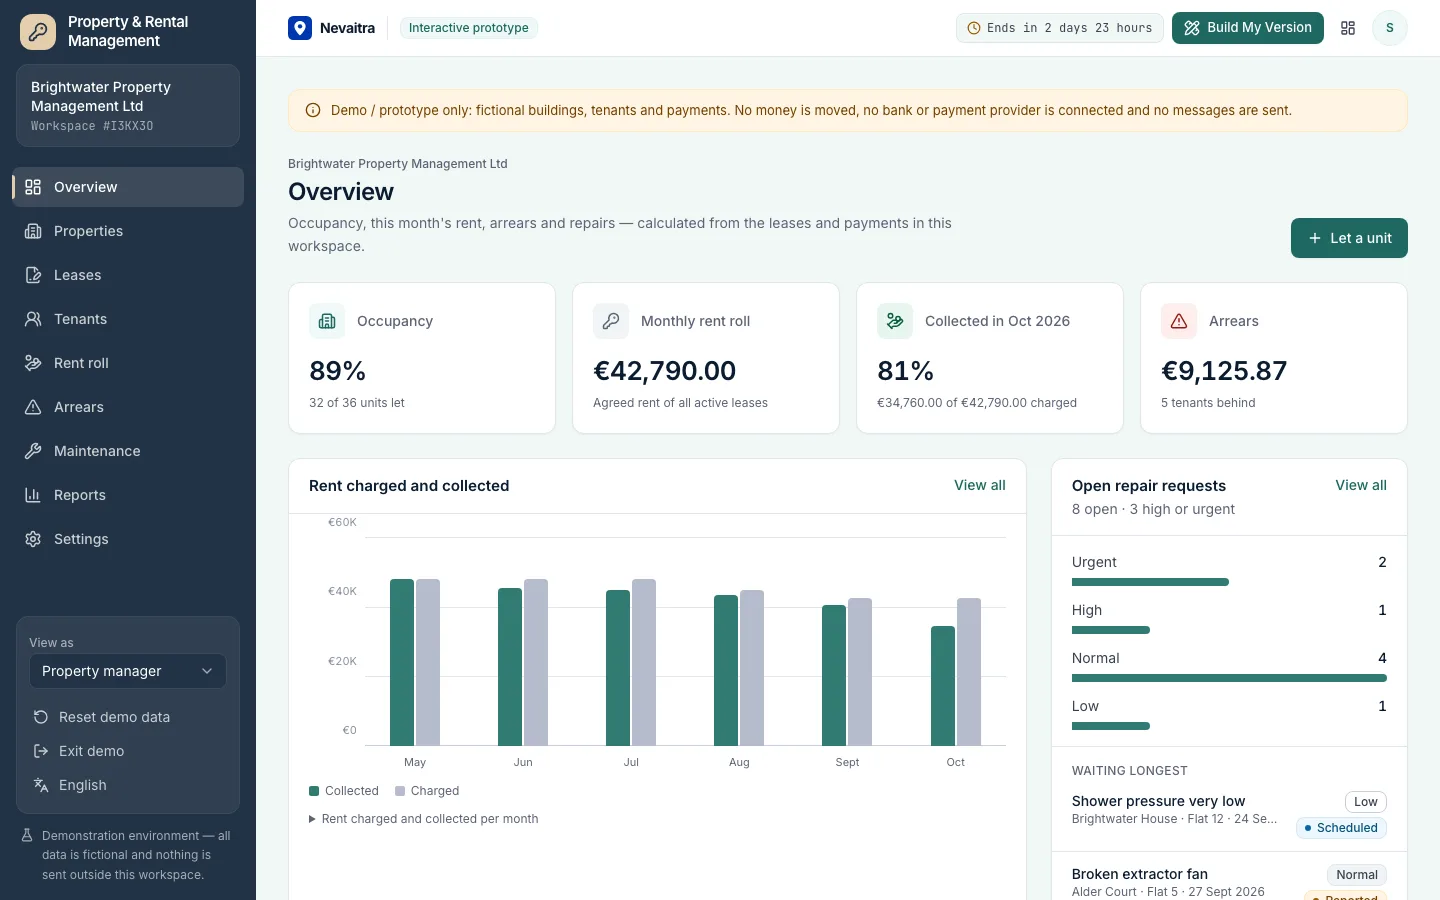Click the info icon in demo notice banner

pos(313,111)
